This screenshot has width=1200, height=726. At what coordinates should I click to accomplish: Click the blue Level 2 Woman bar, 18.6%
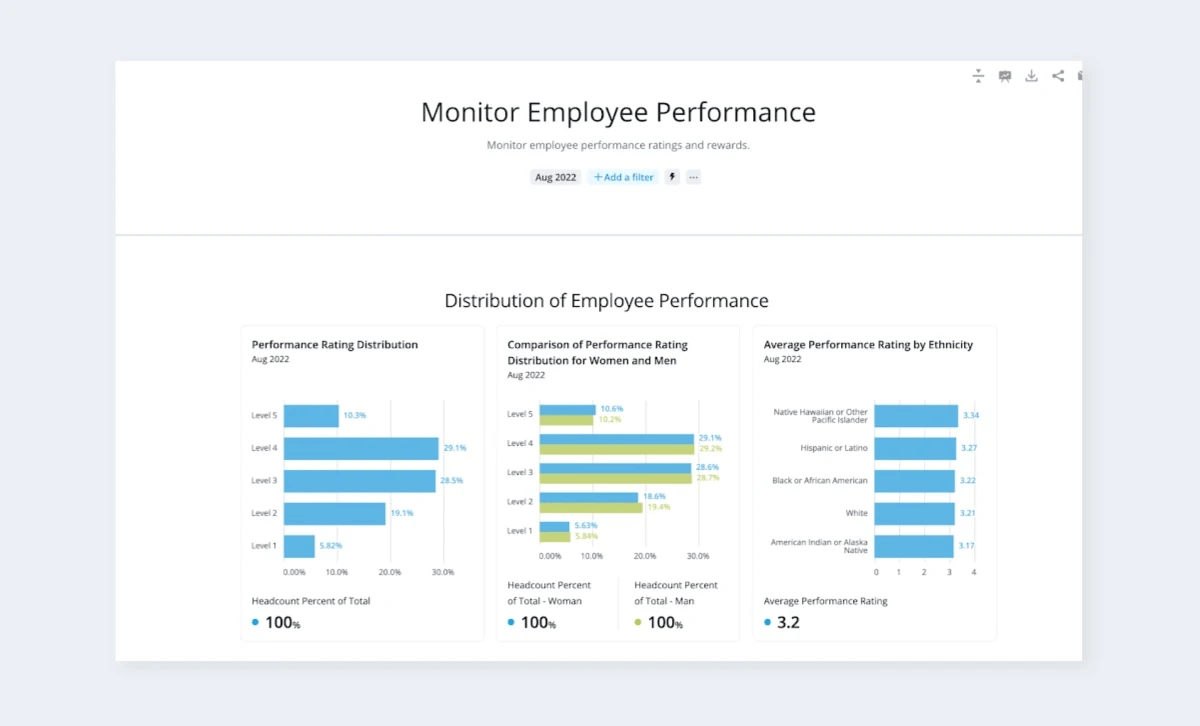pos(589,497)
